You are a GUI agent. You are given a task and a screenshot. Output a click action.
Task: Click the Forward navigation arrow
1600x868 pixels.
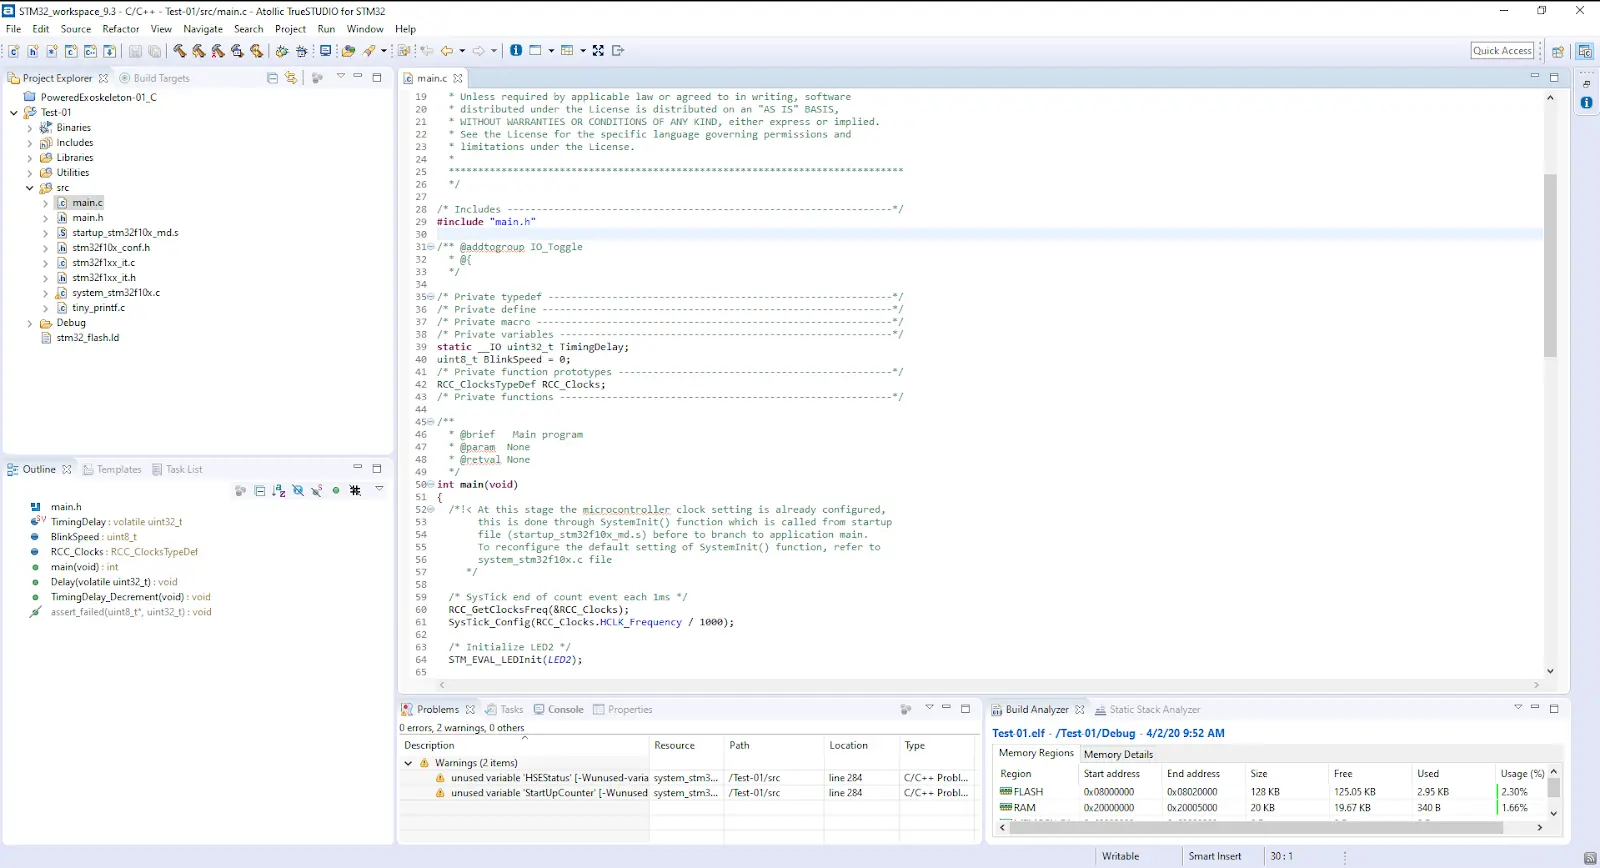coord(479,51)
